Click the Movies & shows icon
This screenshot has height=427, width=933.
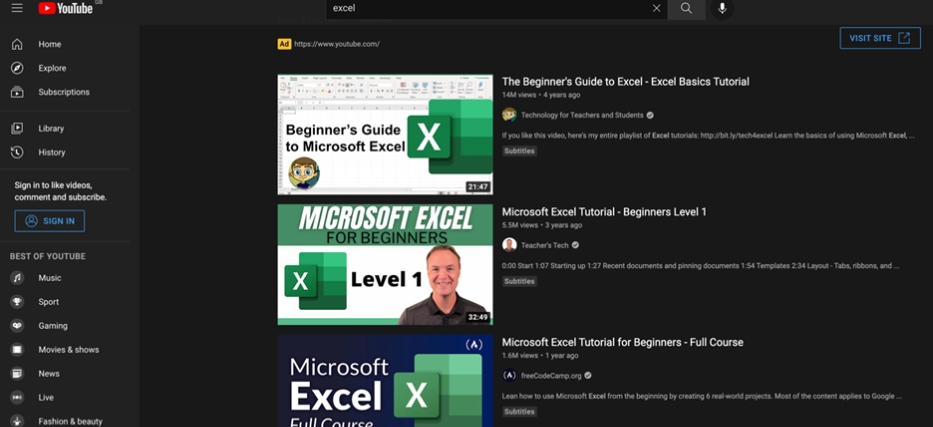tap(17, 350)
